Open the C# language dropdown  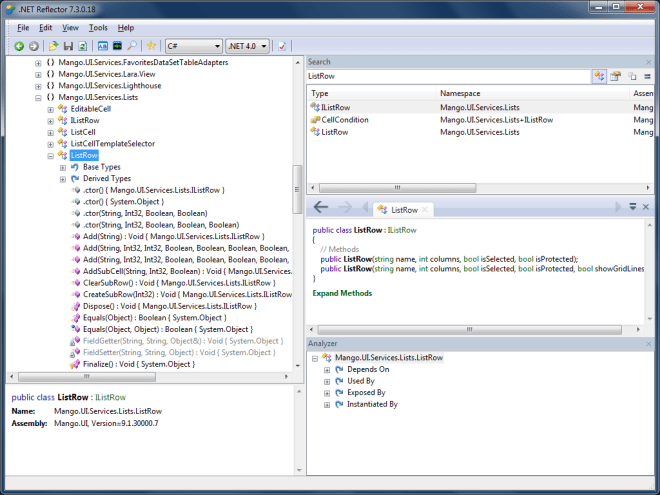[x=193, y=46]
